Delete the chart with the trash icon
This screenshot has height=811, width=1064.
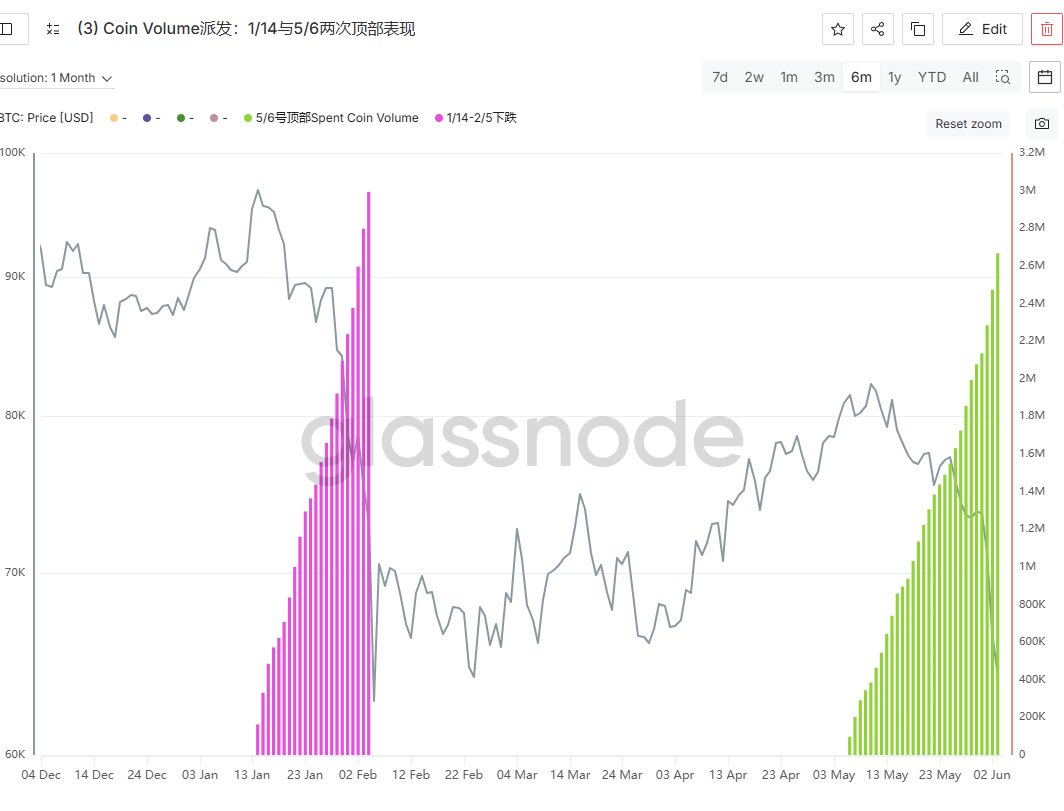click(x=1047, y=29)
